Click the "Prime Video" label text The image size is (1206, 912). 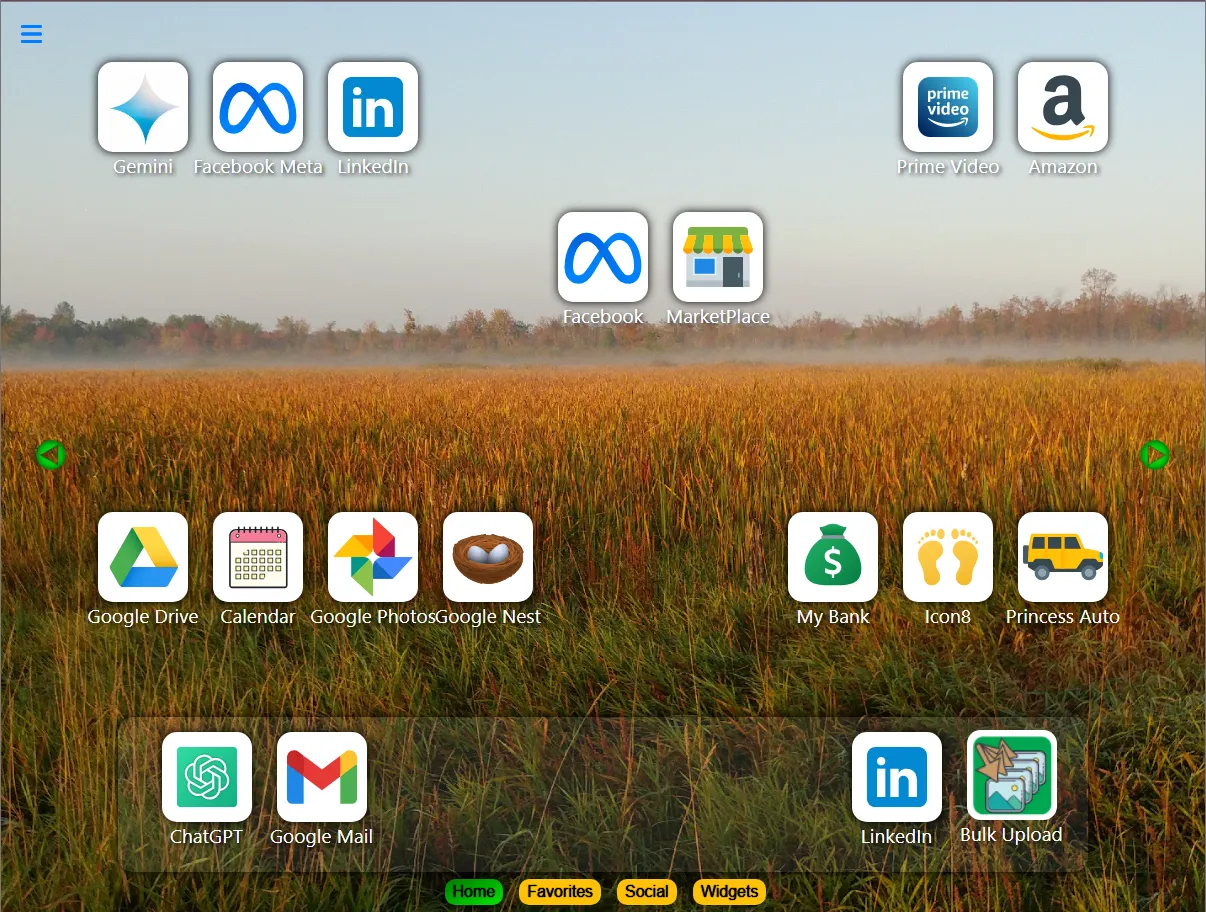[948, 167]
